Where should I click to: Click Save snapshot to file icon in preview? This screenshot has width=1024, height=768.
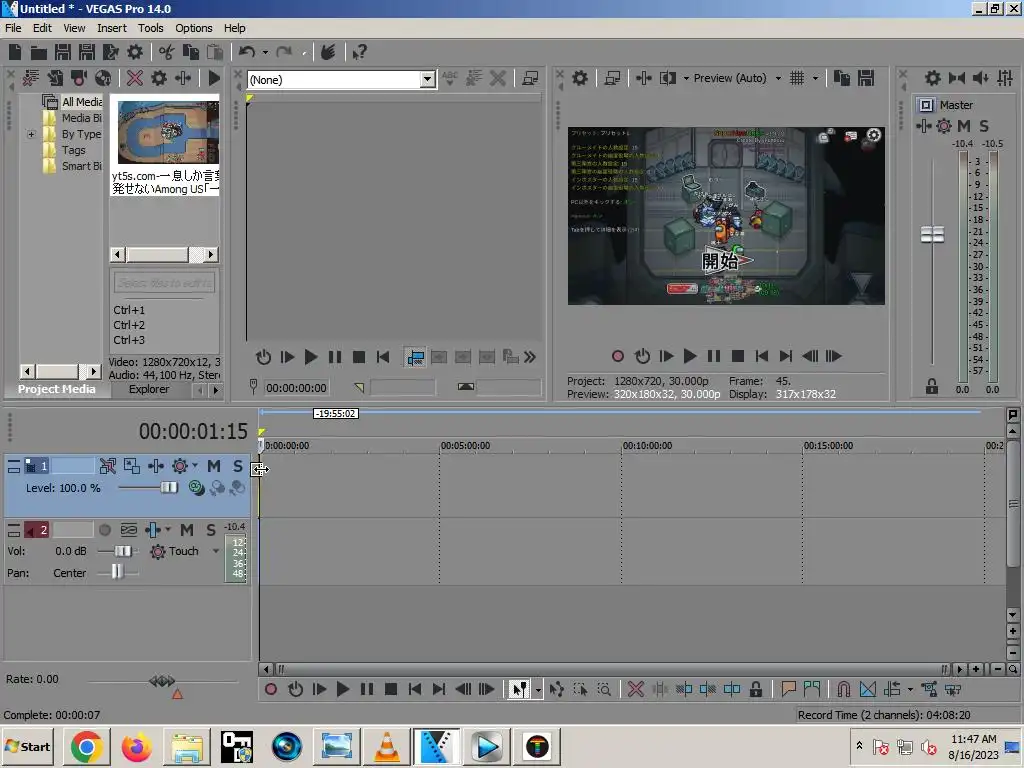point(866,78)
